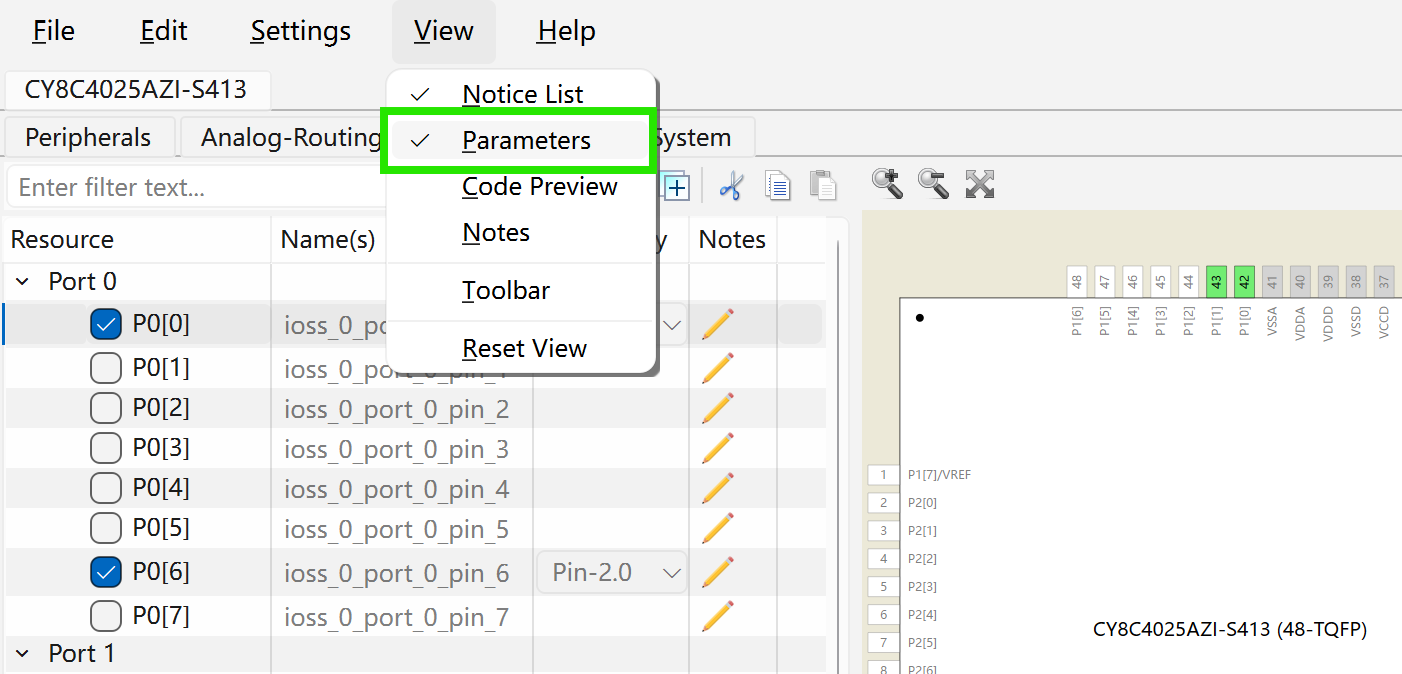
Task: Edit notes pencil for P0[6]
Action: coord(718,572)
